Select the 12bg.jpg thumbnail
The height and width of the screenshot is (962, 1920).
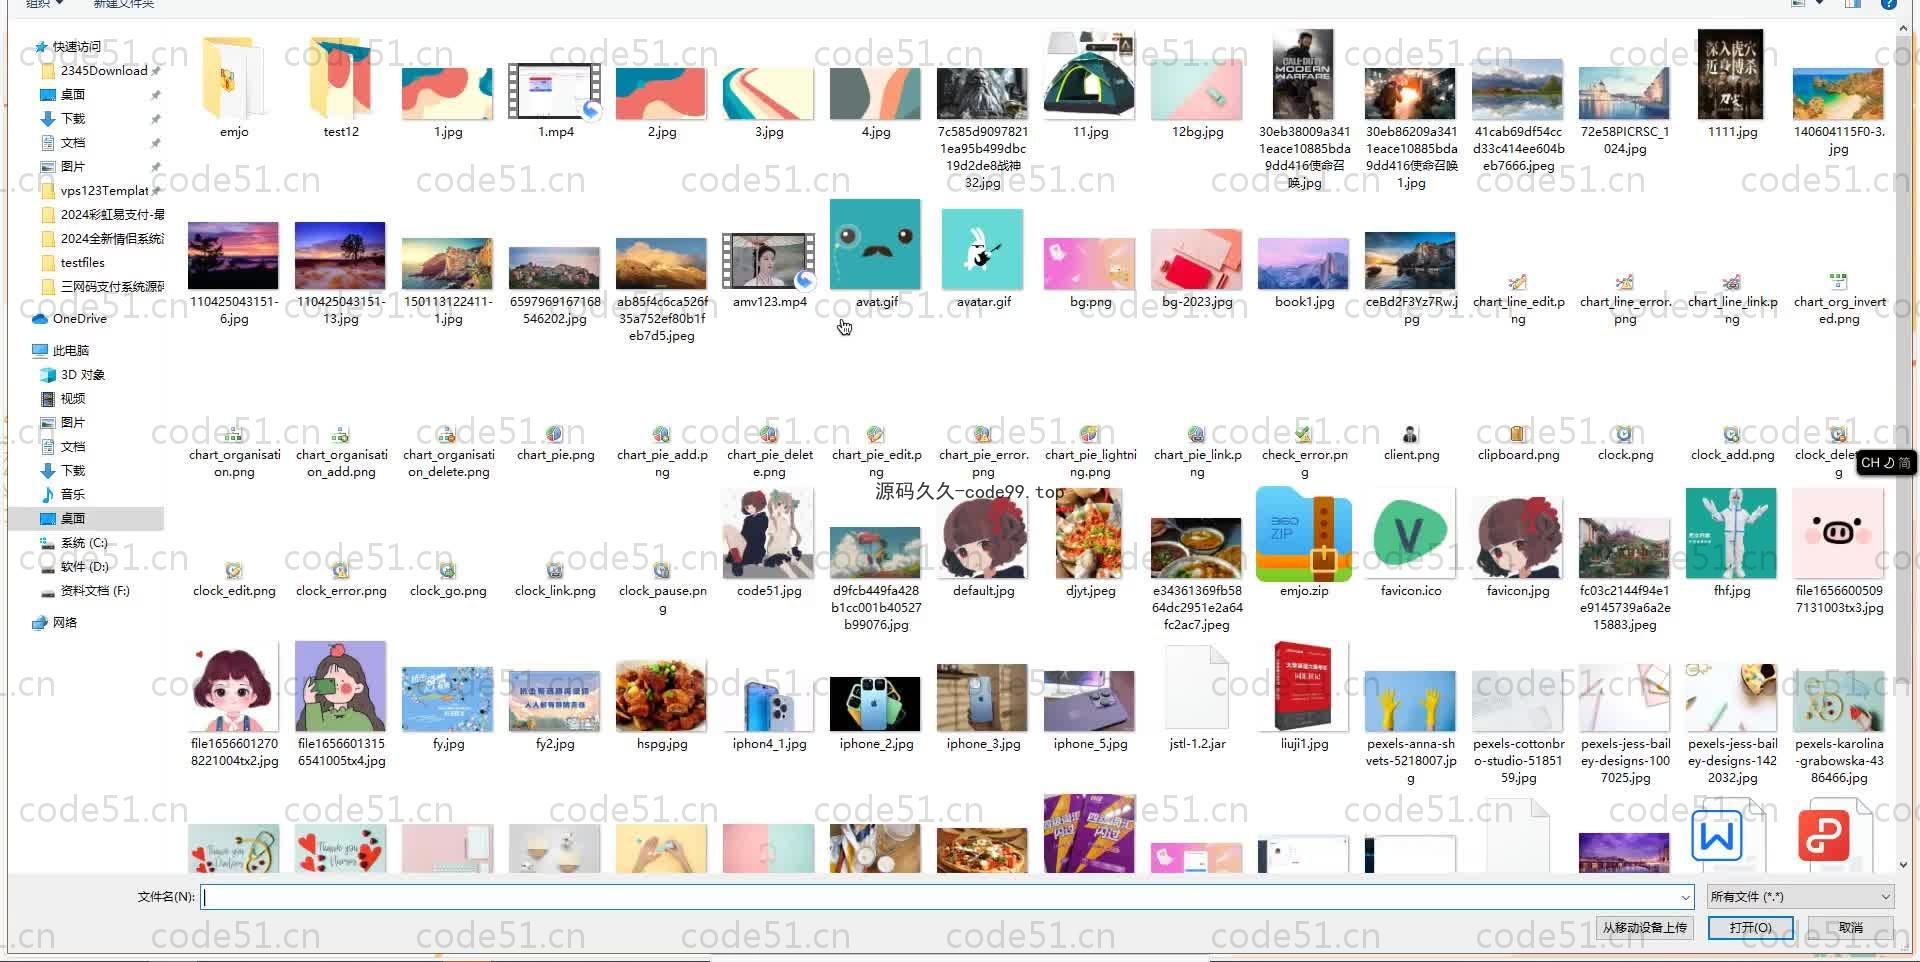click(1197, 90)
